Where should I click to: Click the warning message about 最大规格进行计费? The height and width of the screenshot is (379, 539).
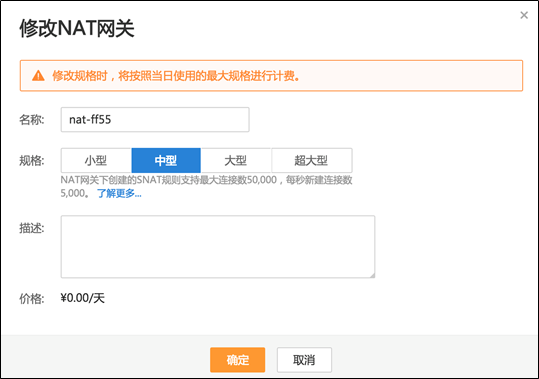point(176,76)
